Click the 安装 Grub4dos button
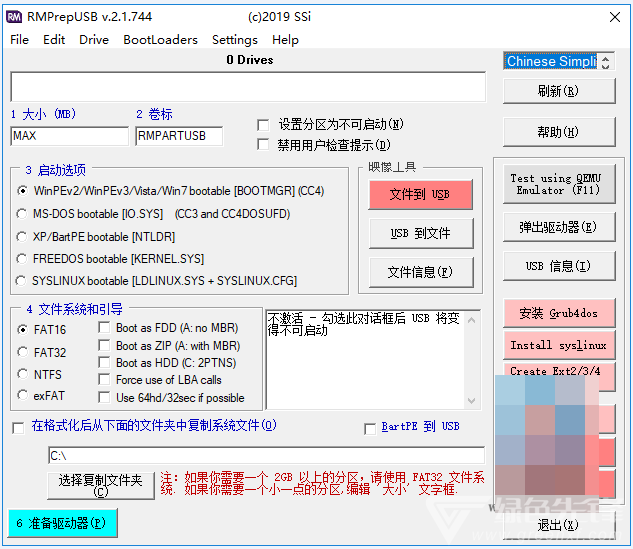 tap(559, 313)
